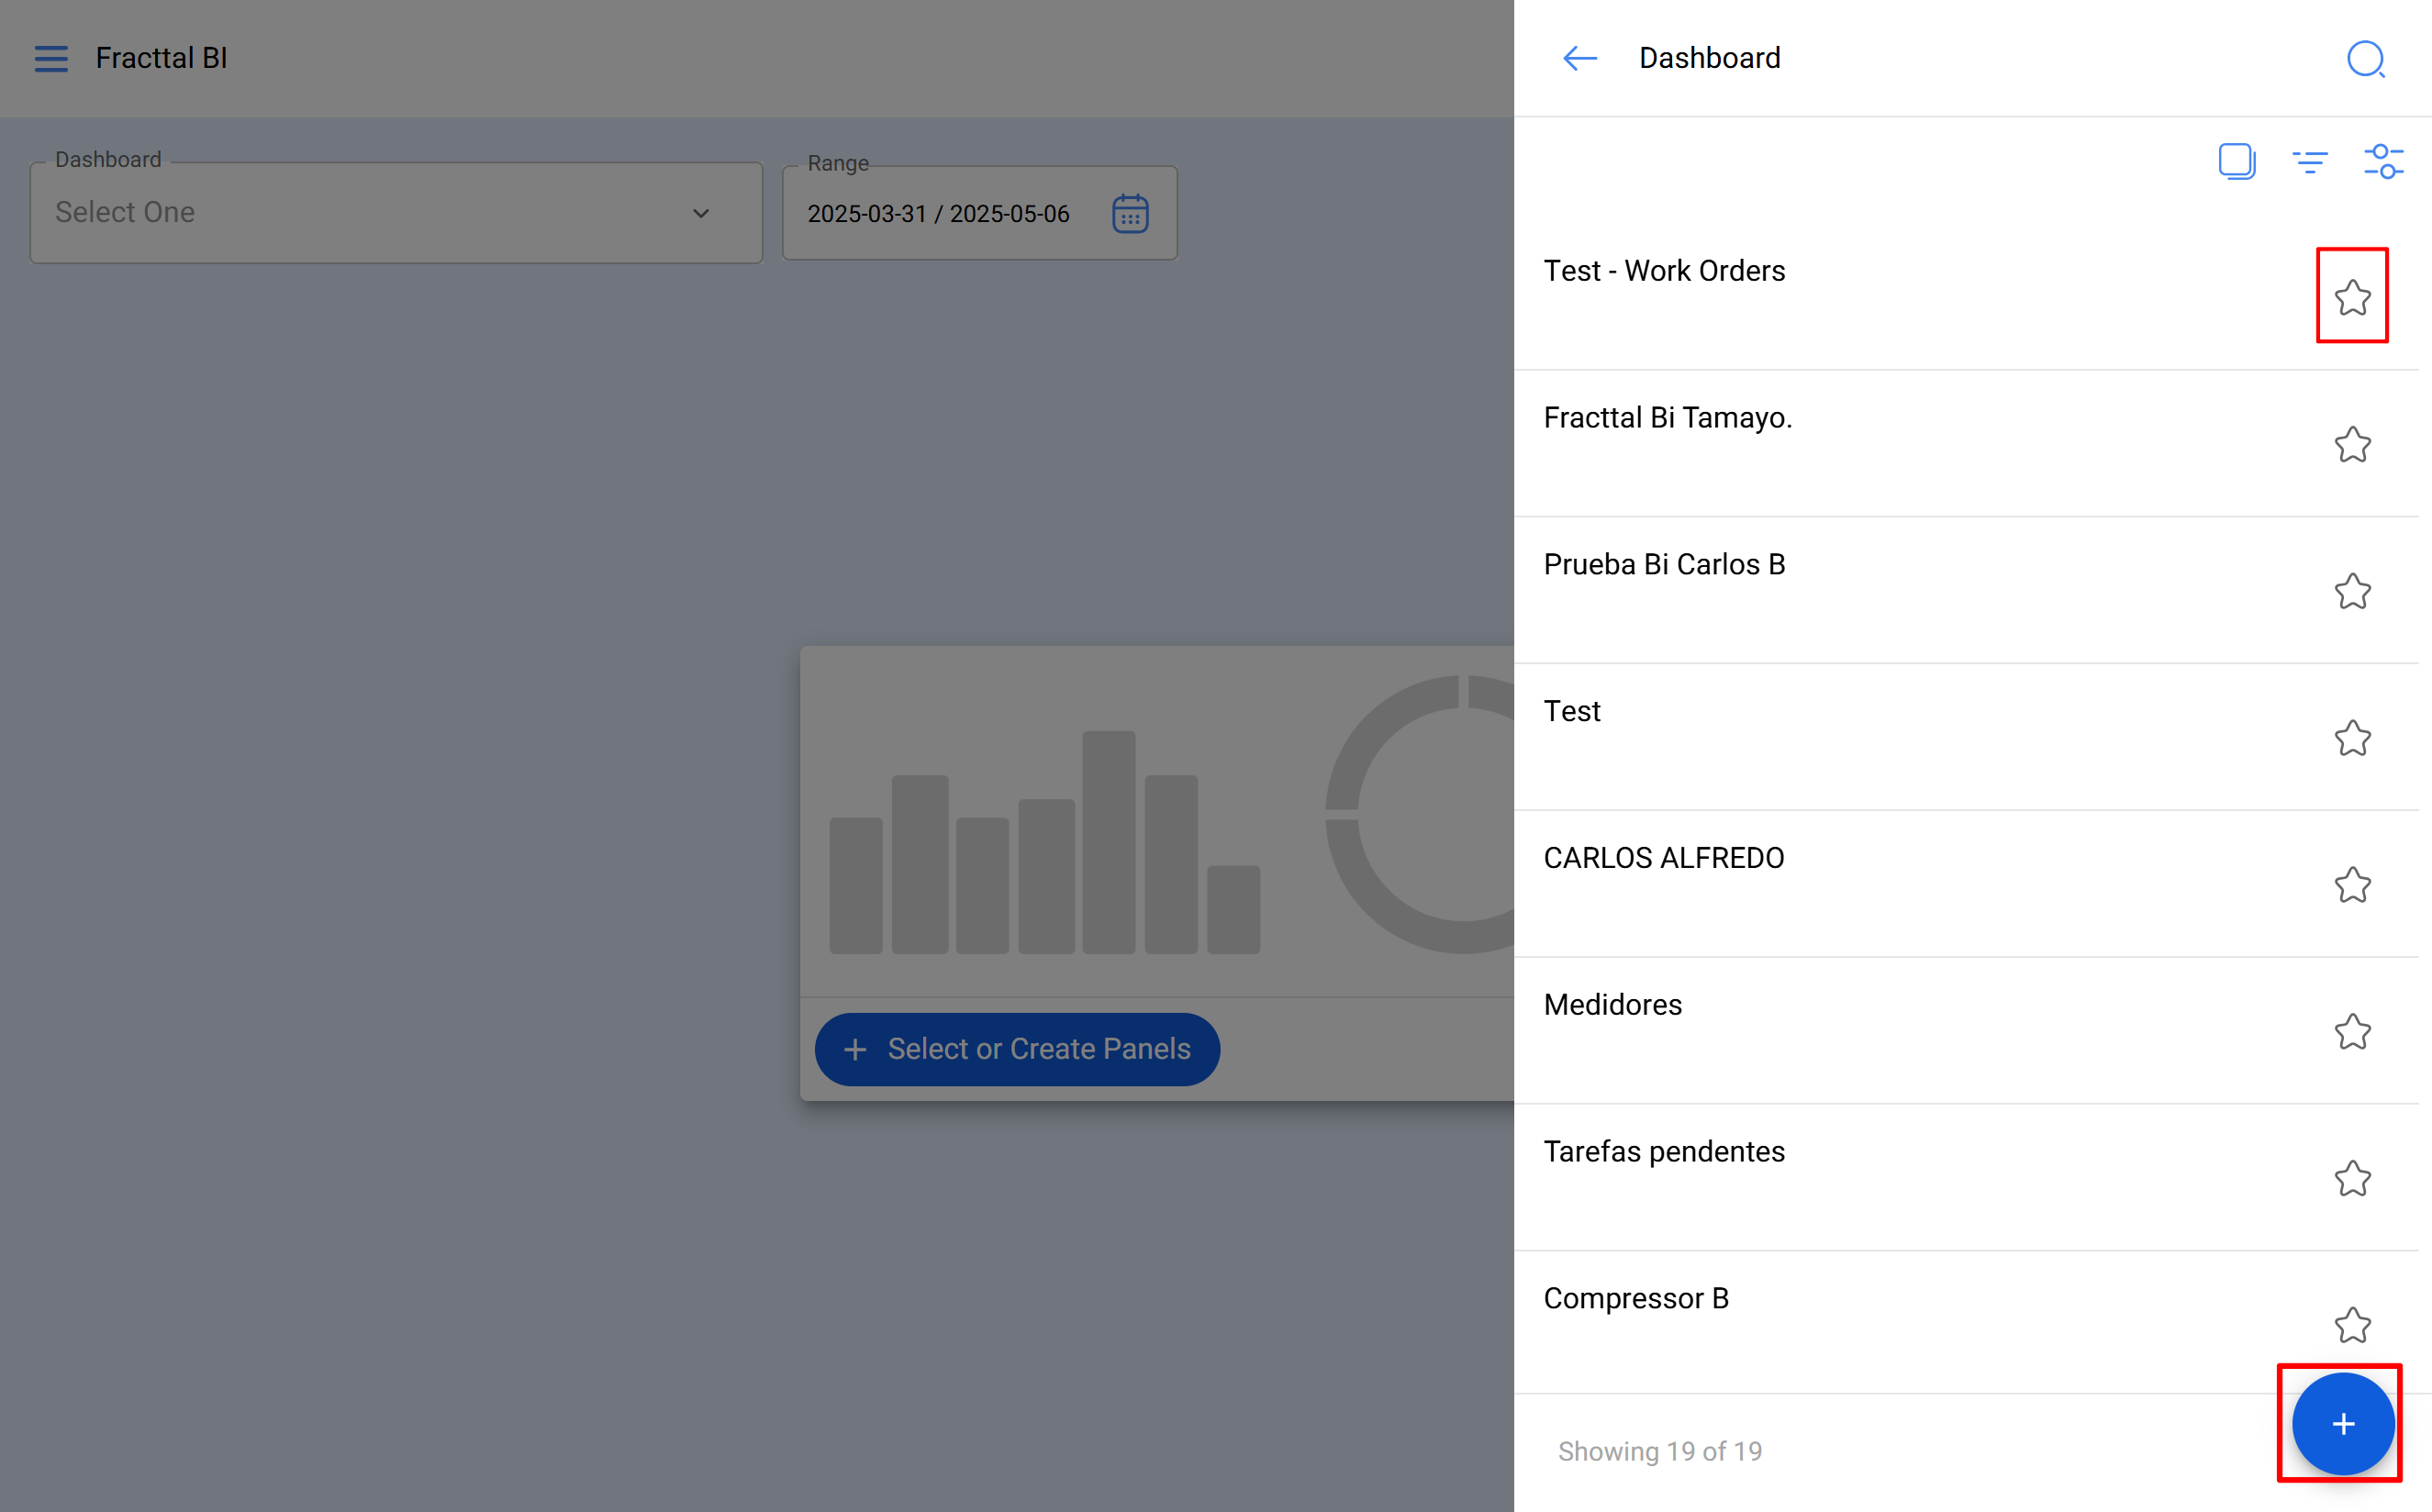Mark the Test dashboard as favorite
Viewport: 2432px width, 1512px height.
click(2352, 738)
